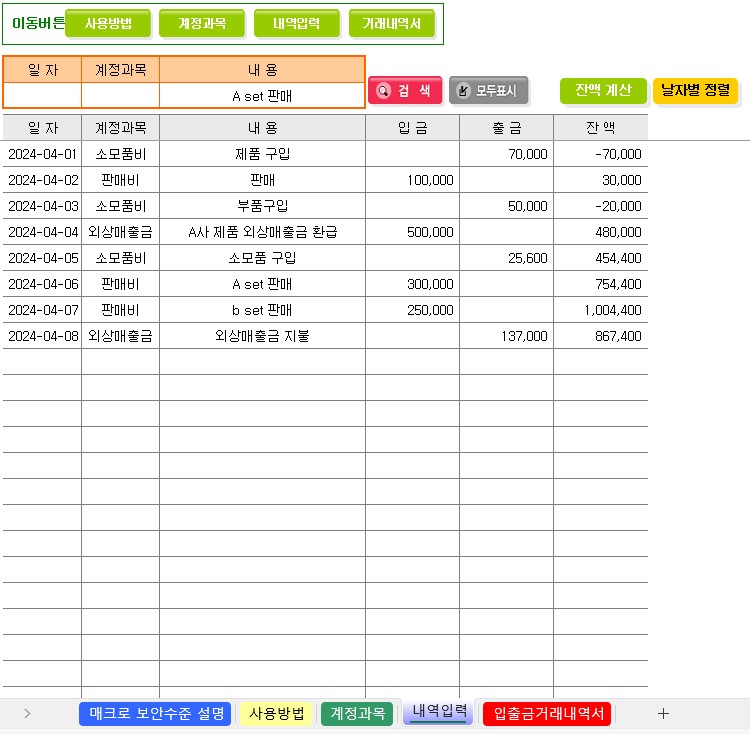This screenshot has width=750, height=734.
Task: Select date cell 2024-04-07
Action: 43,310
